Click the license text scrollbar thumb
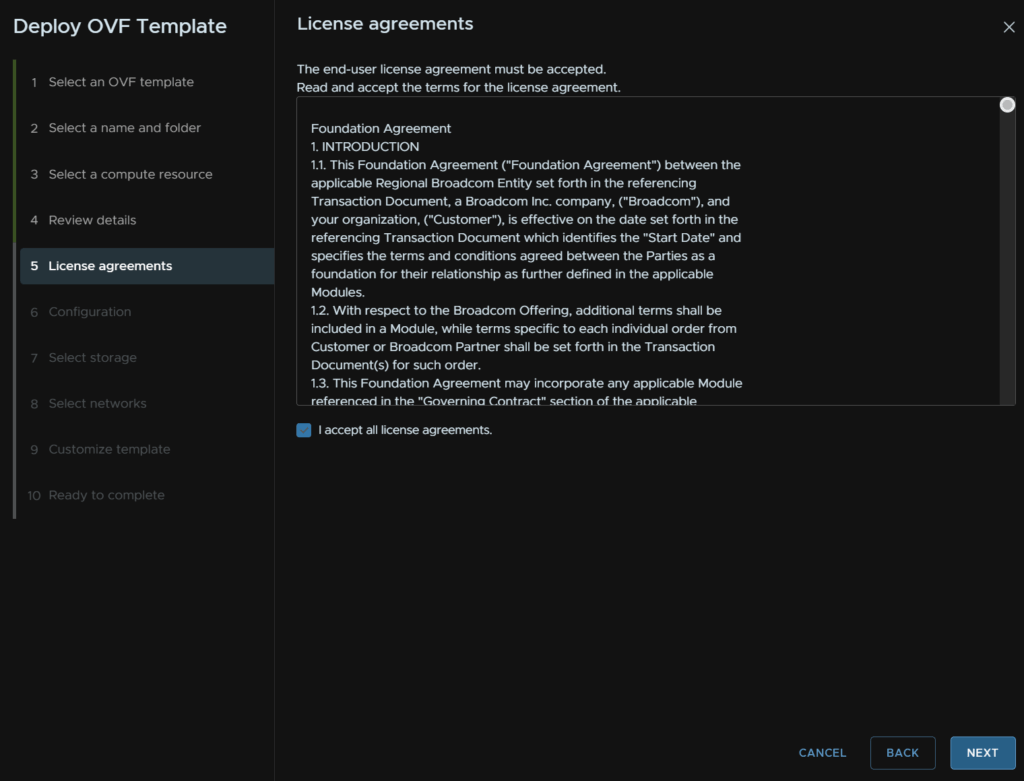This screenshot has width=1024, height=781. [1007, 105]
